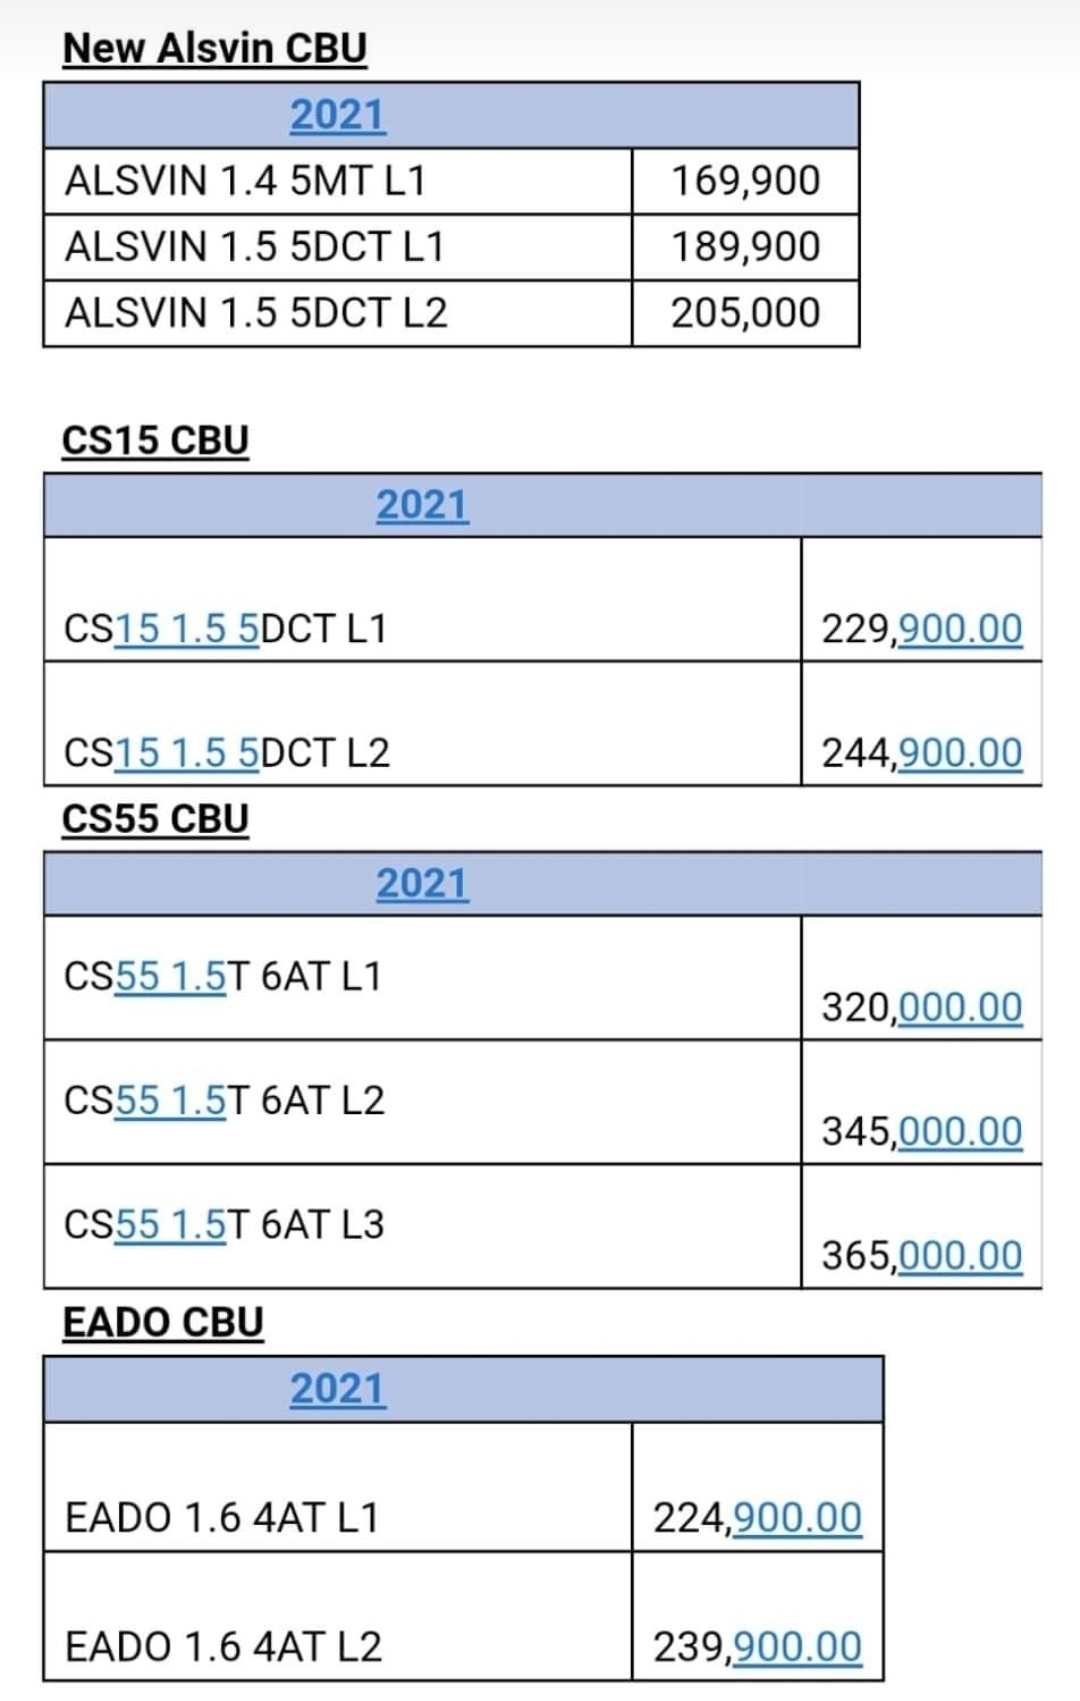The image size is (1080, 1701).
Task: Click the 320,000.00 price link
Action: (x=960, y=1007)
